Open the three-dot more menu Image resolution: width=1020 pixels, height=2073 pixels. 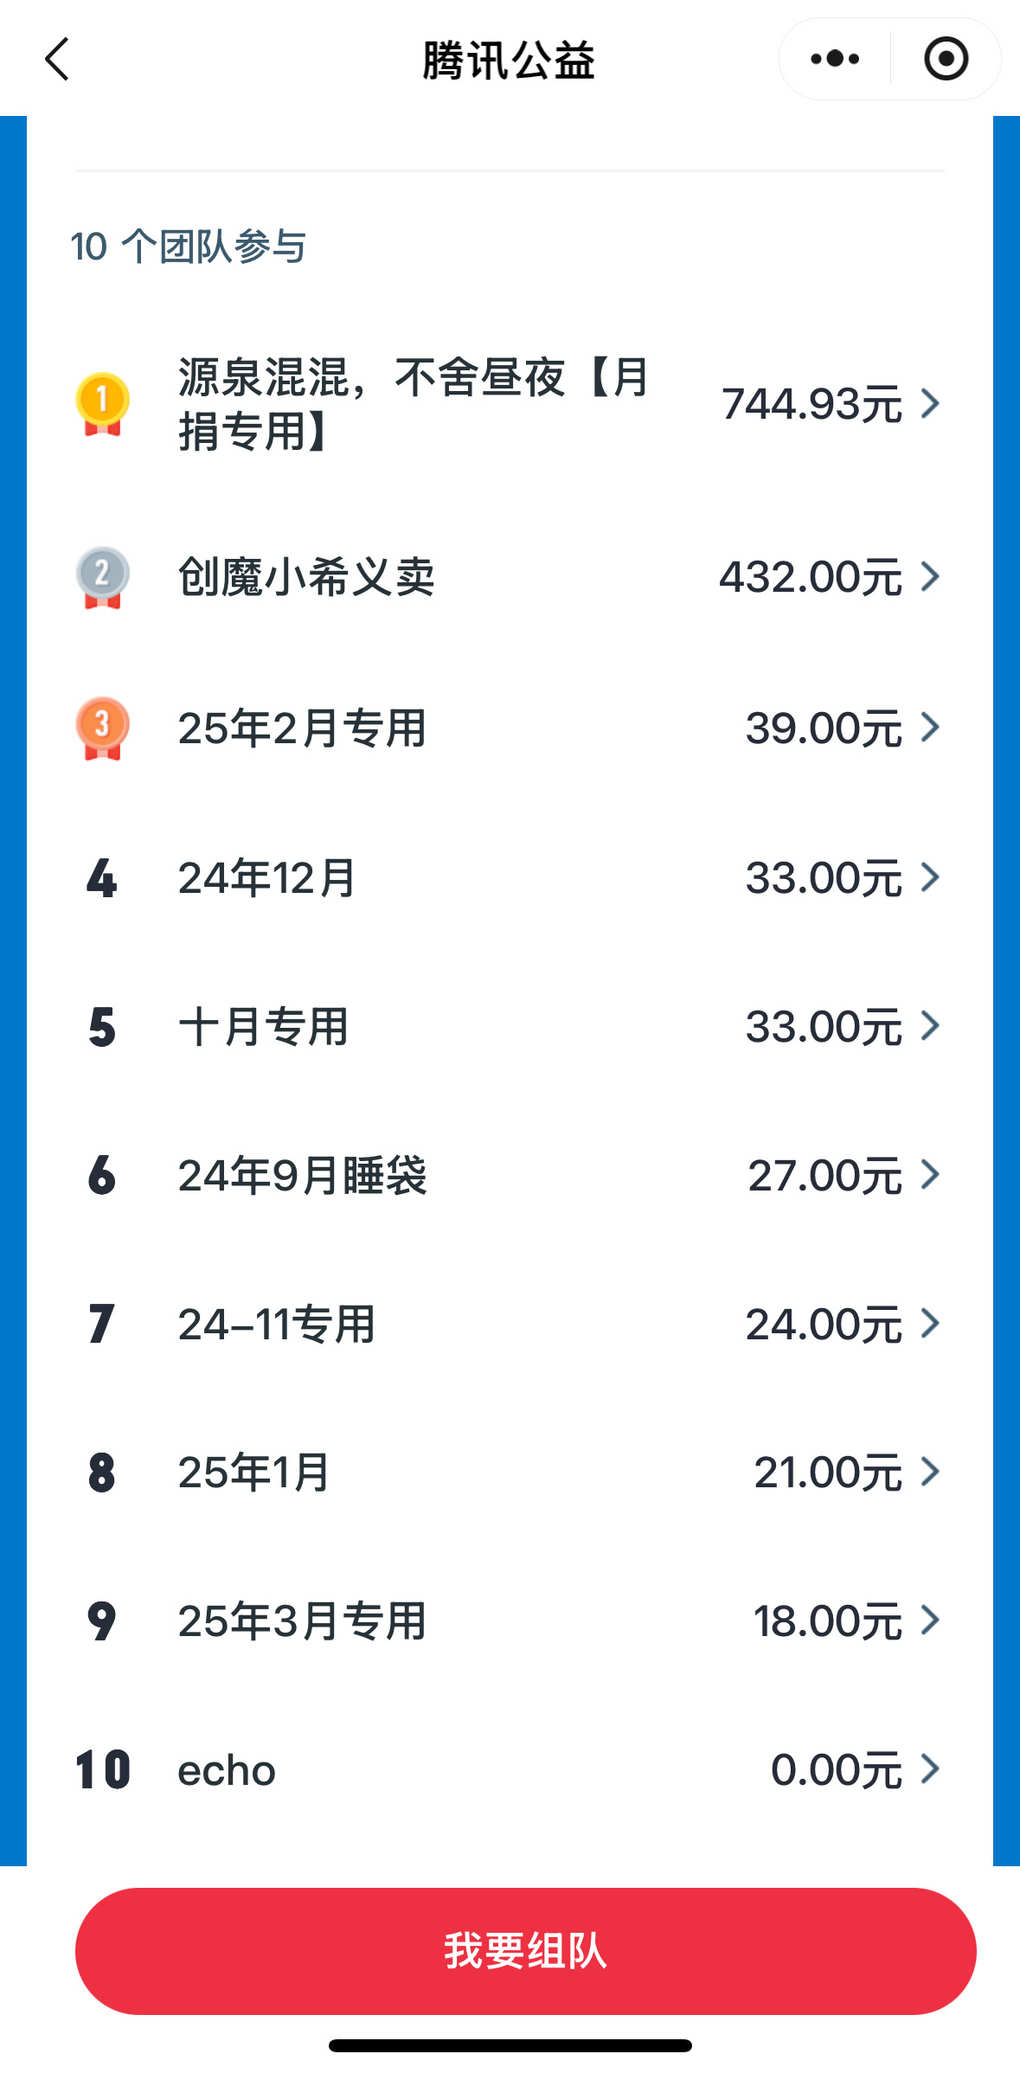pos(835,59)
